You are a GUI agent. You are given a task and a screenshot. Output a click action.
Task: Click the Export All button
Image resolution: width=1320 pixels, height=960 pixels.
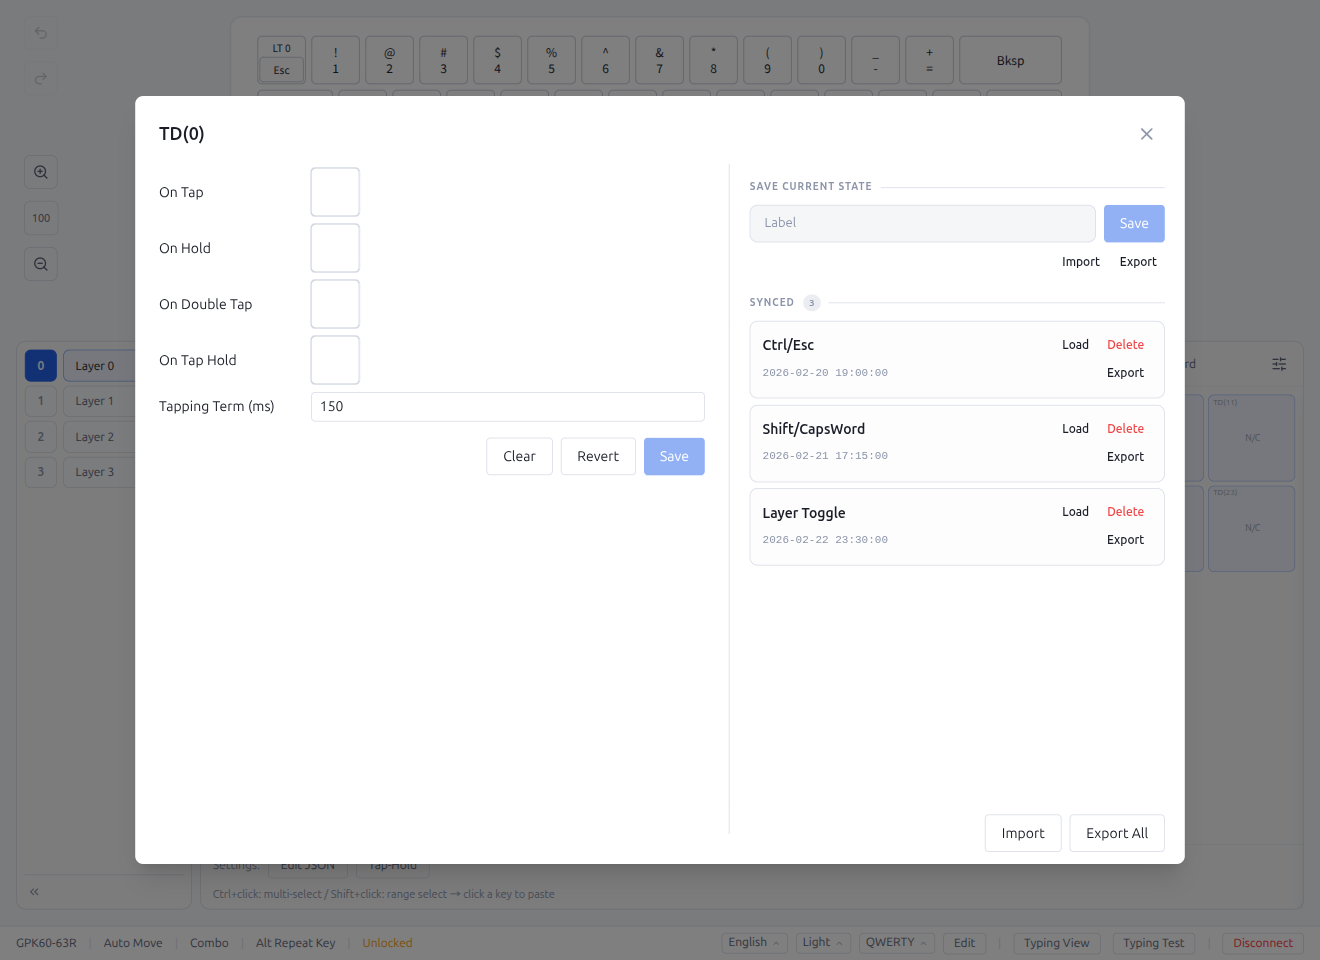(x=1117, y=833)
